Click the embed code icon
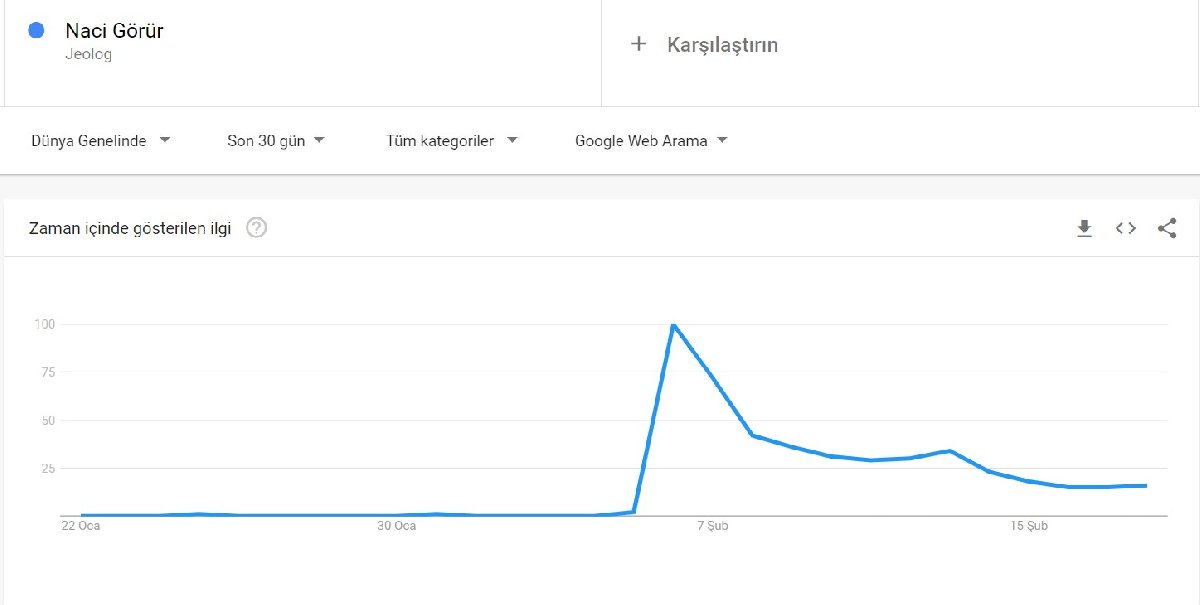Viewport: 1200px width, 605px height. [1126, 228]
